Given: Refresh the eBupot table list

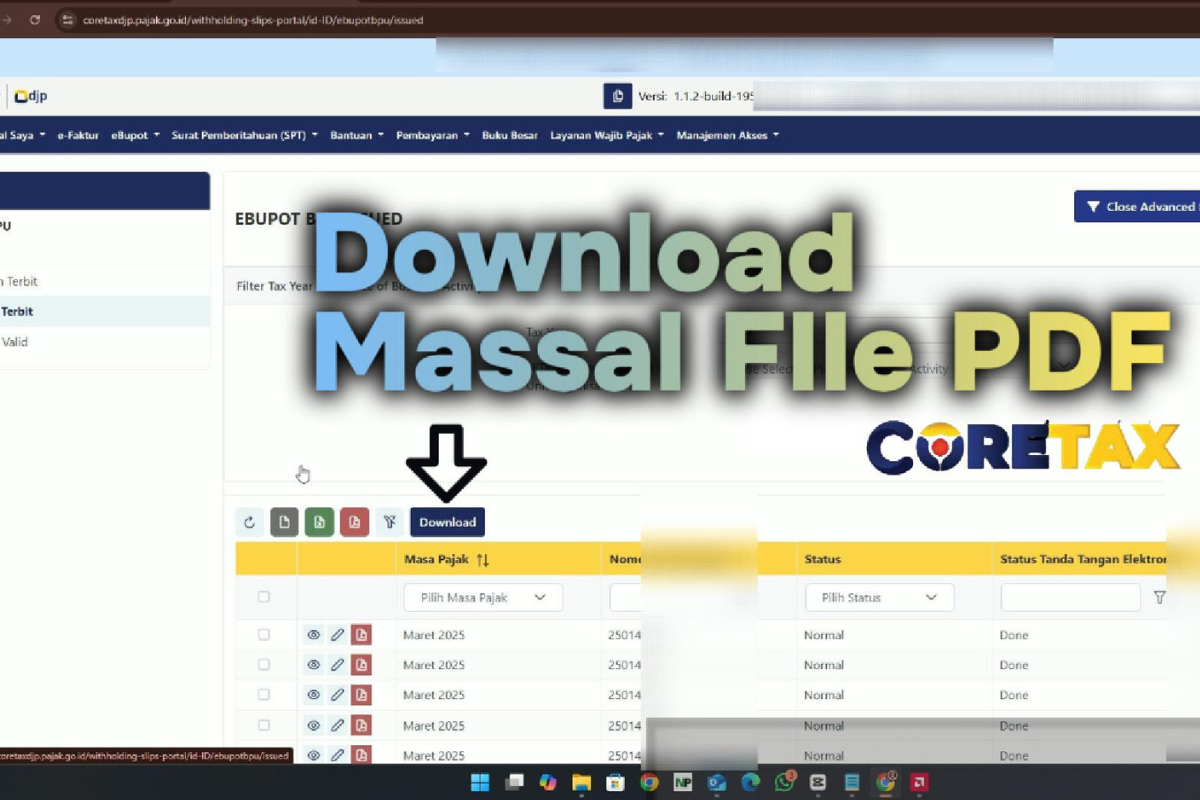Looking at the screenshot, I should pos(250,522).
